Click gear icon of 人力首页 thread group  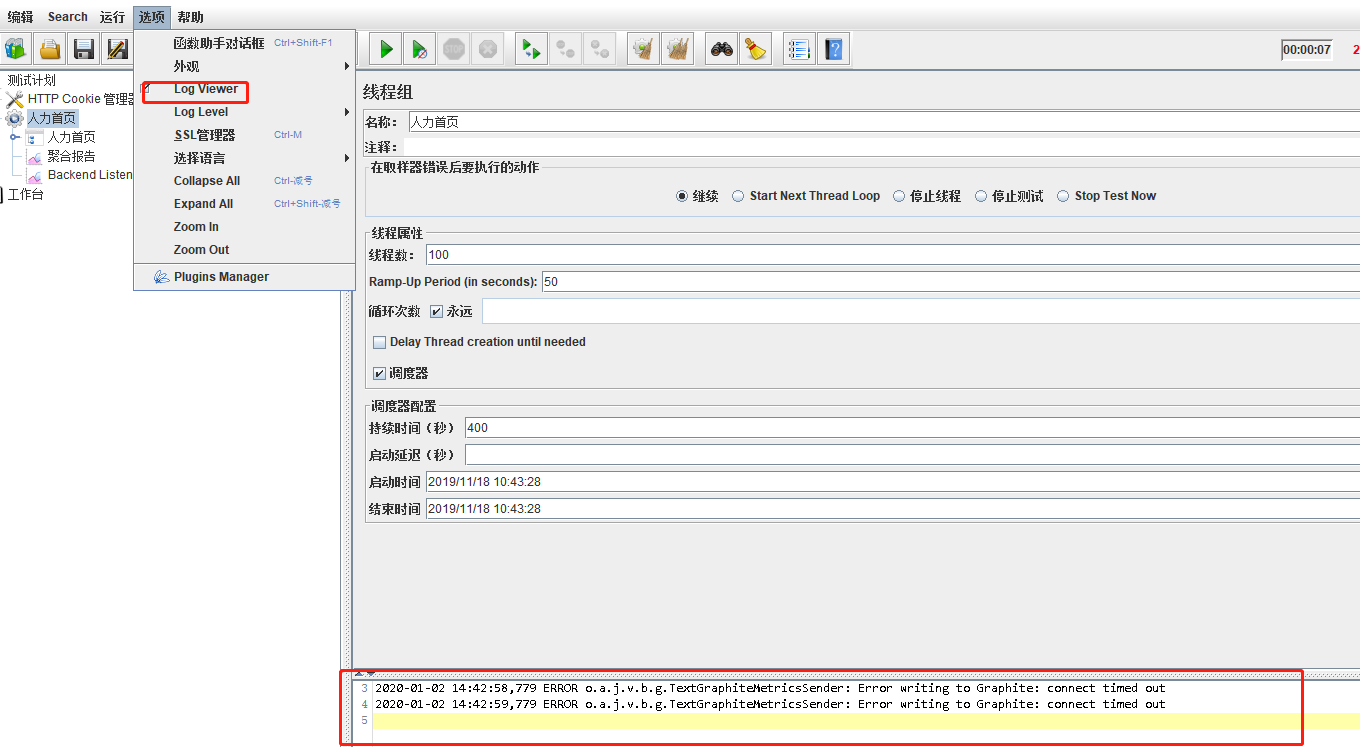(x=15, y=119)
